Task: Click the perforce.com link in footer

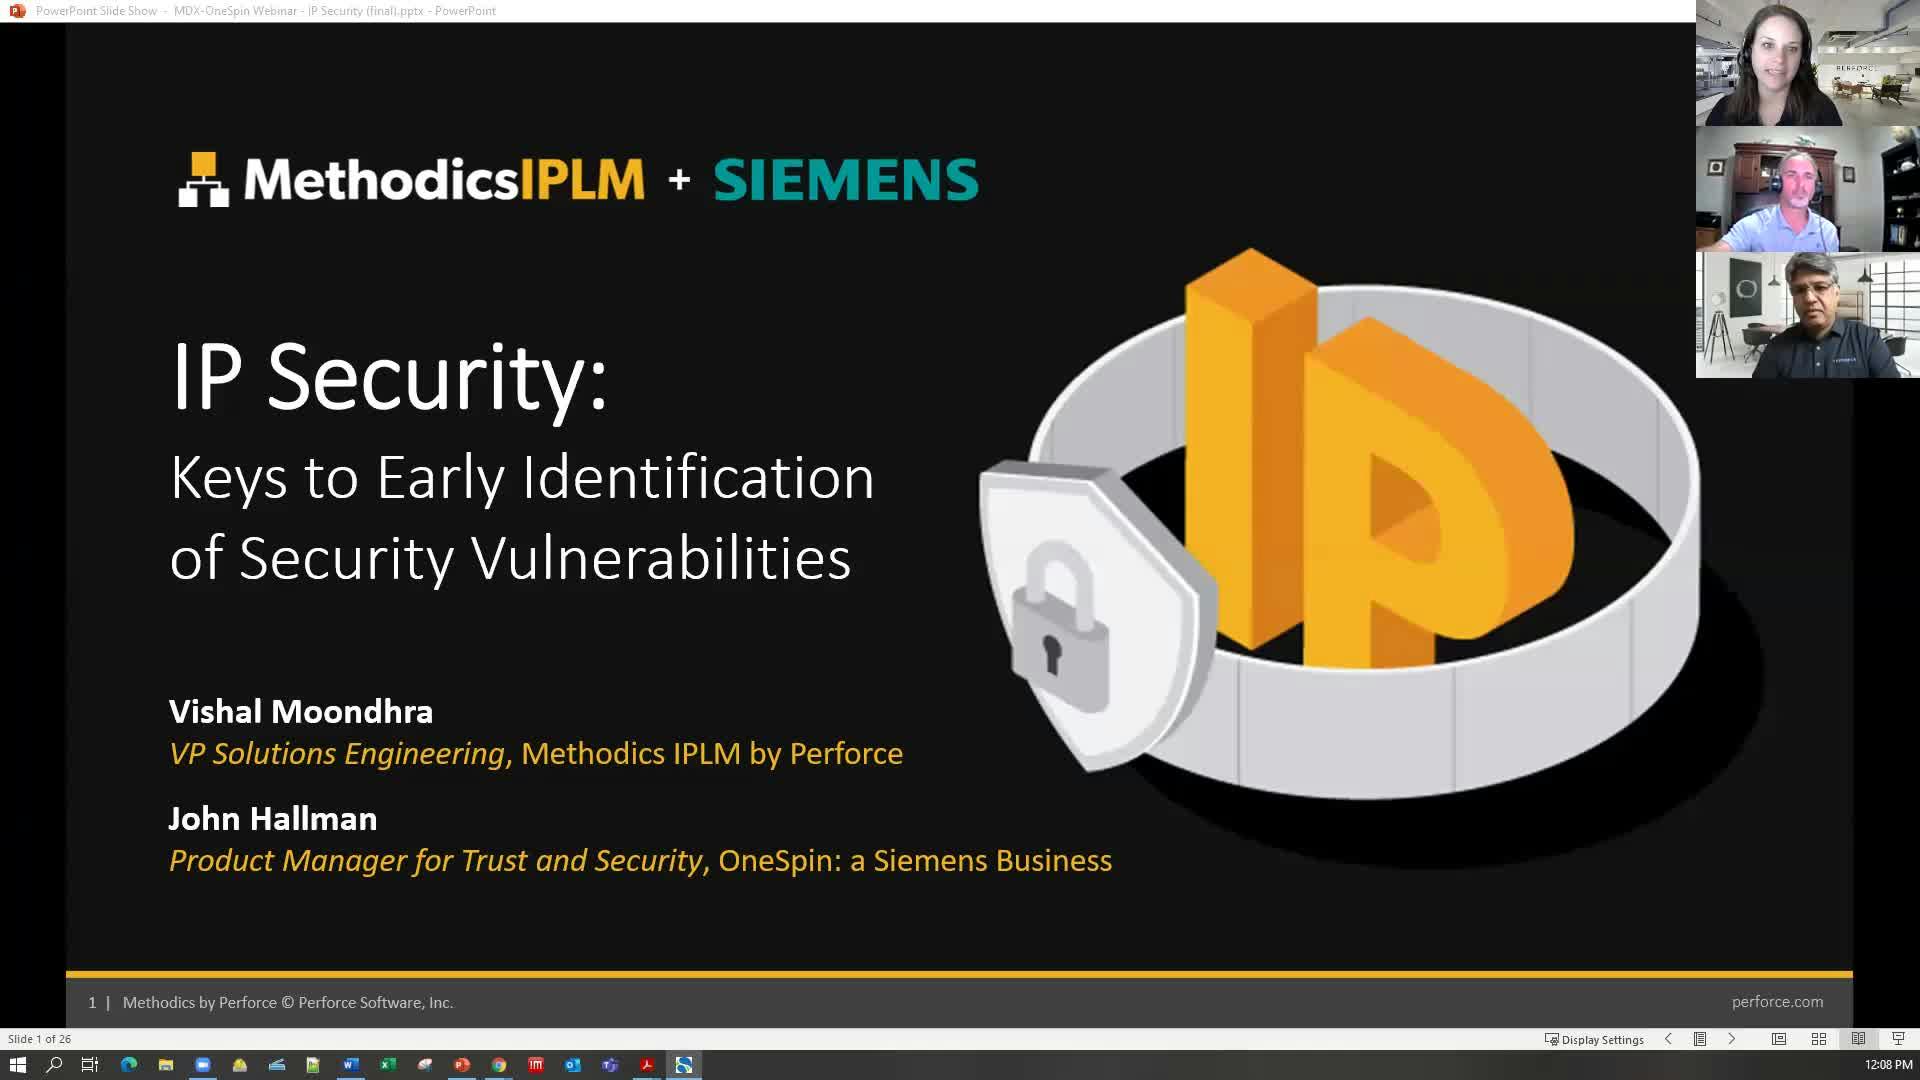Action: point(1776,1001)
